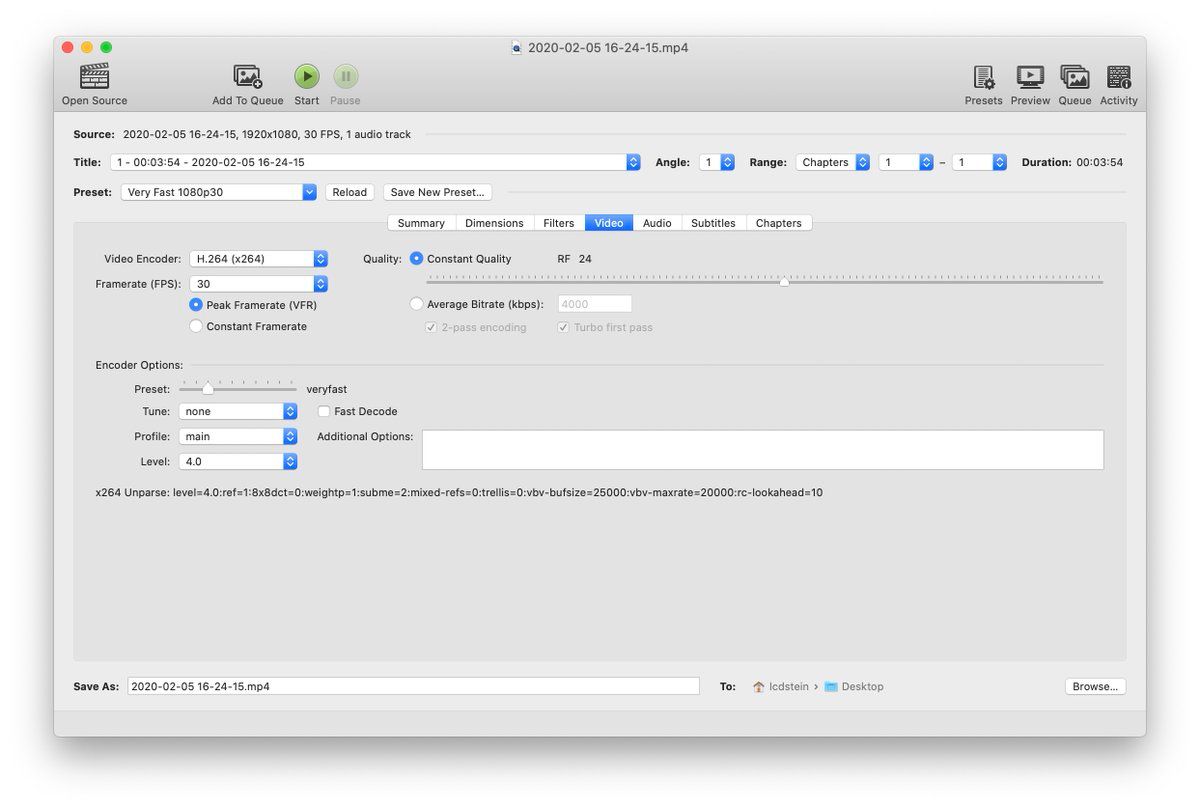Click the Save New Preset button
Screen dimensions: 1200x808
[437, 192]
